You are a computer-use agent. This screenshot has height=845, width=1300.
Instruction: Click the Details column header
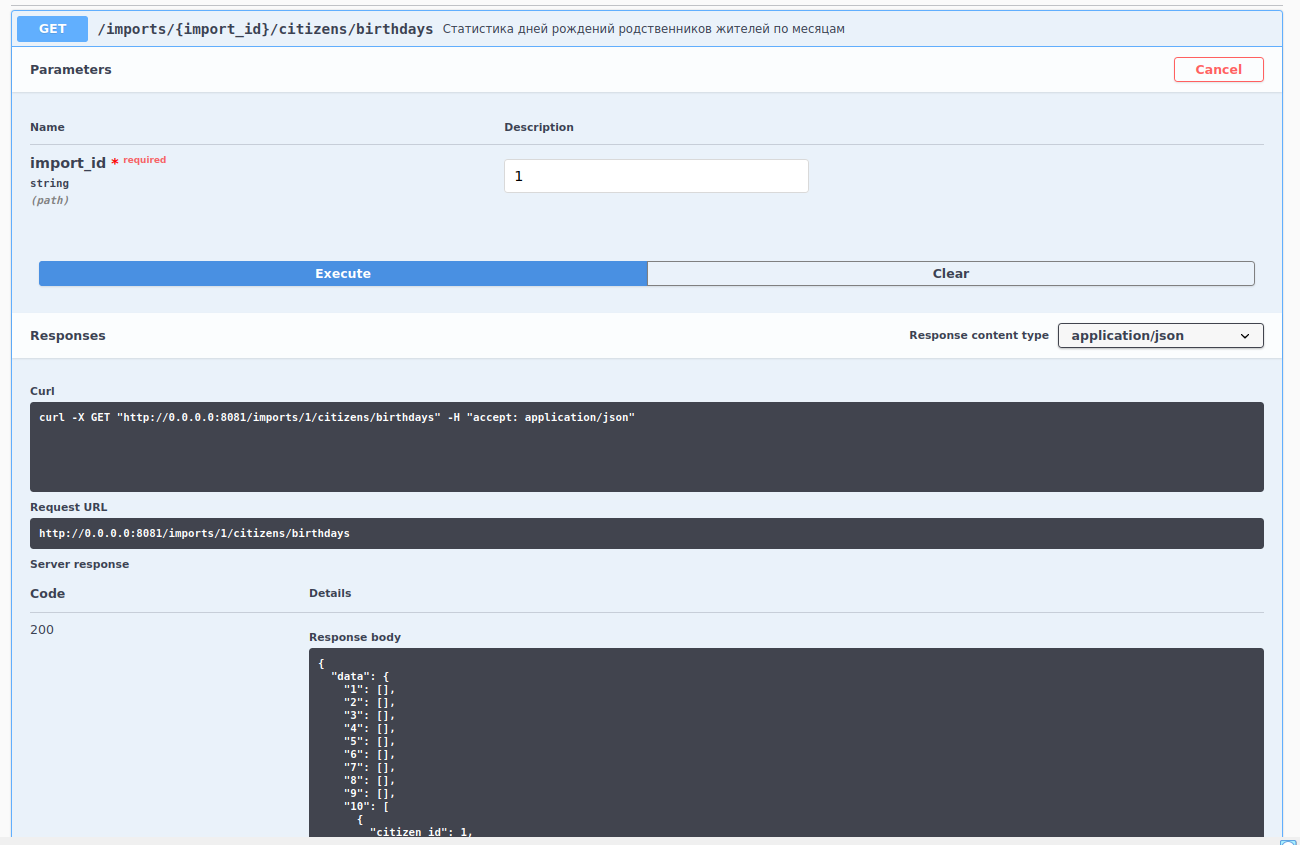tap(330, 593)
